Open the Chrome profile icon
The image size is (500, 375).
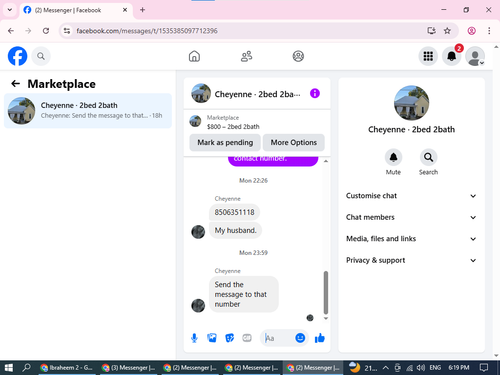472,31
